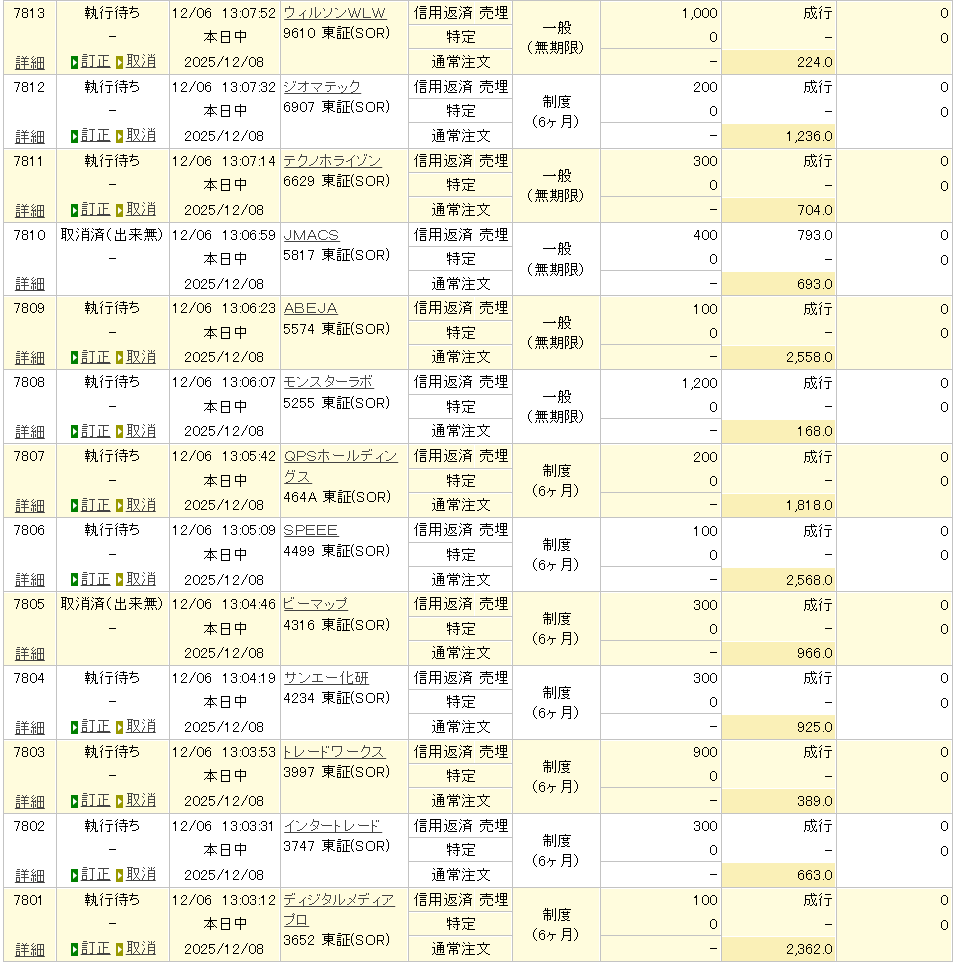This screenshot has width=956, height=966.
Task: Open the JMACS stock page
Action: pyautogui.click(x=311, y=235)
